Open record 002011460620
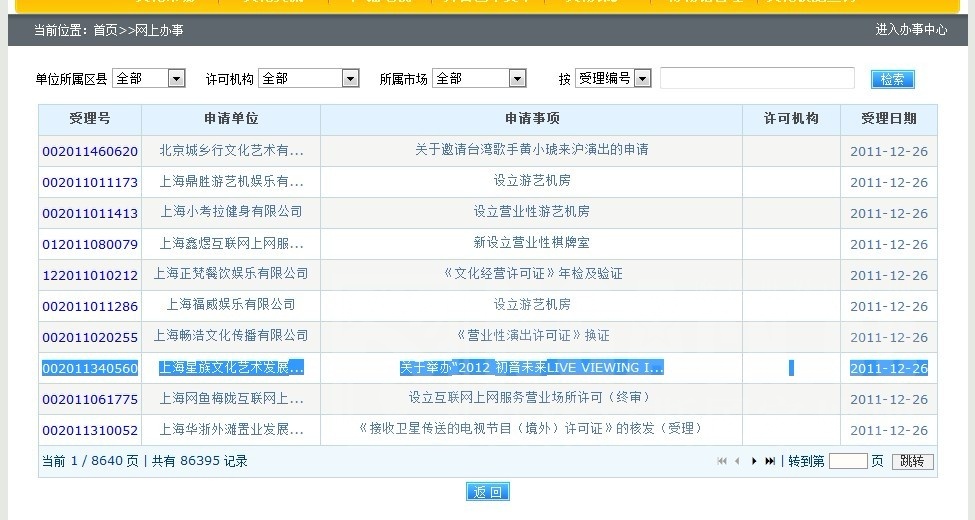The height and width of the screenshot is (520, 975). click(x=90, y=151)
